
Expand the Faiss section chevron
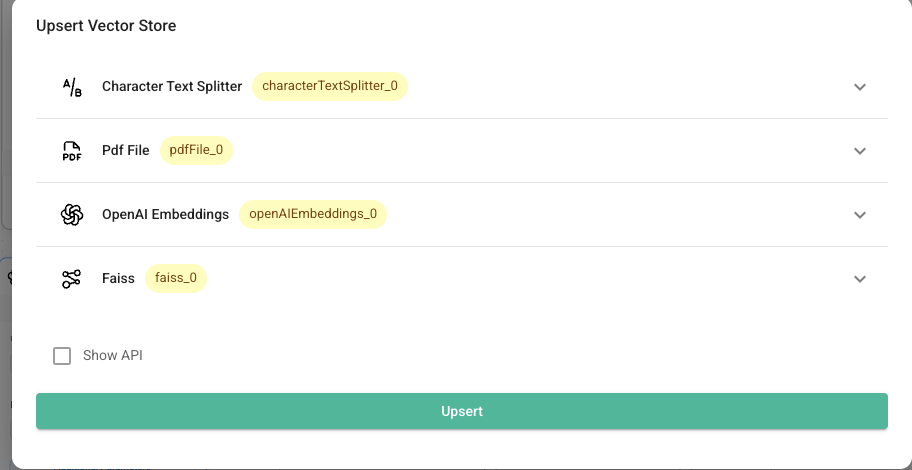860,279
